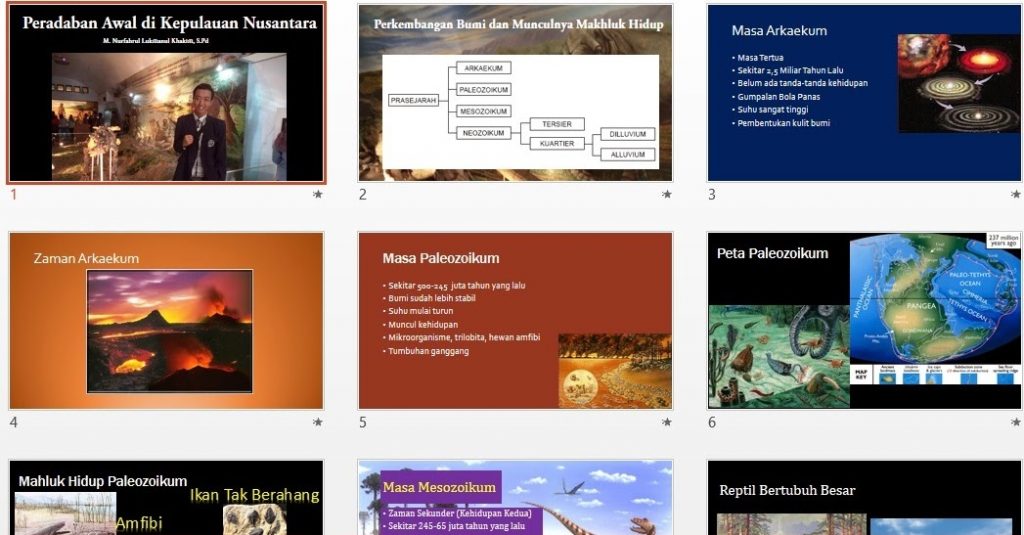Click slide number 1 label below thumbnail
This screenshot has height=535, width=1024.
tap(14, 195)
